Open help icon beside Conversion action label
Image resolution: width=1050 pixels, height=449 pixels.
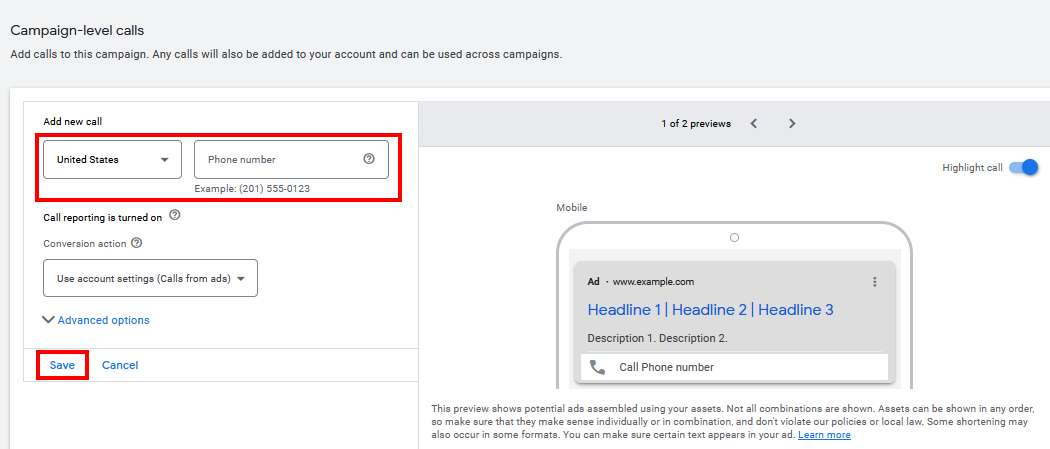coord(137,243)
